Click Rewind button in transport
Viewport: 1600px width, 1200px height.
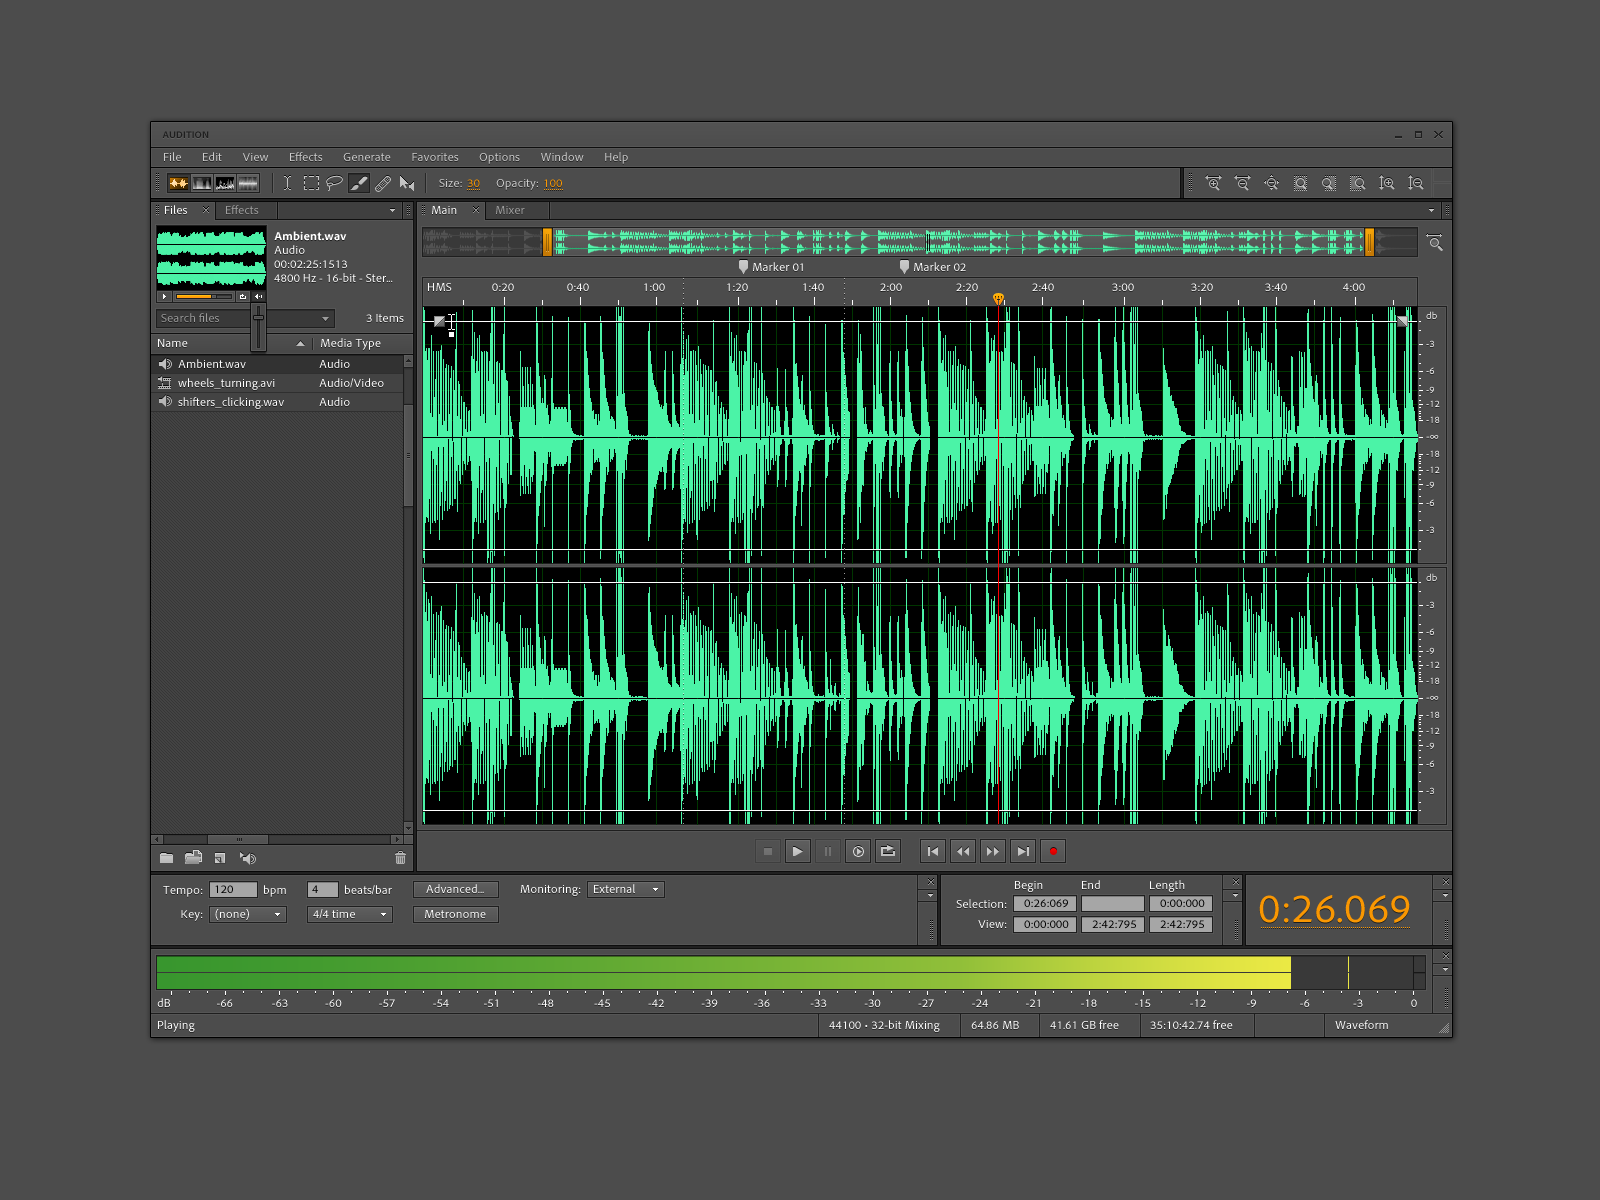point(962,852)
